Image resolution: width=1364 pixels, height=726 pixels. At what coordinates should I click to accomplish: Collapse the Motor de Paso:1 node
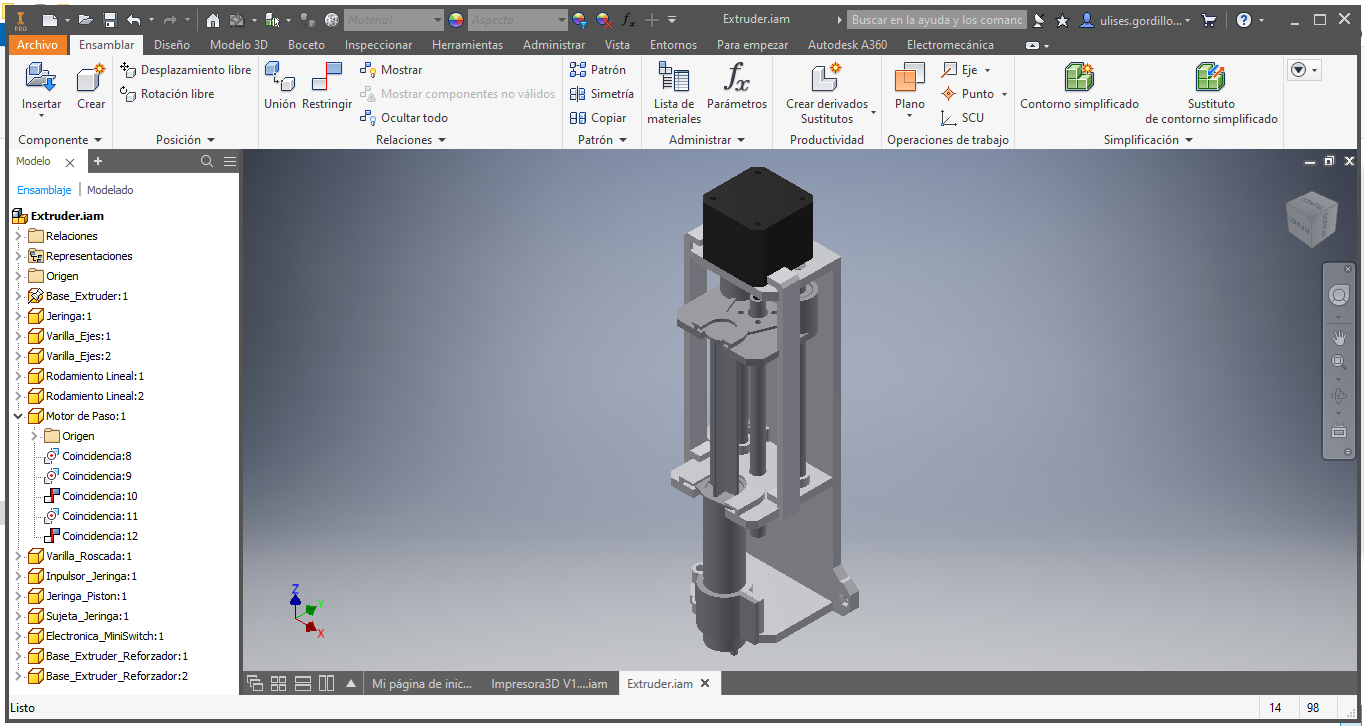point(18,416)
